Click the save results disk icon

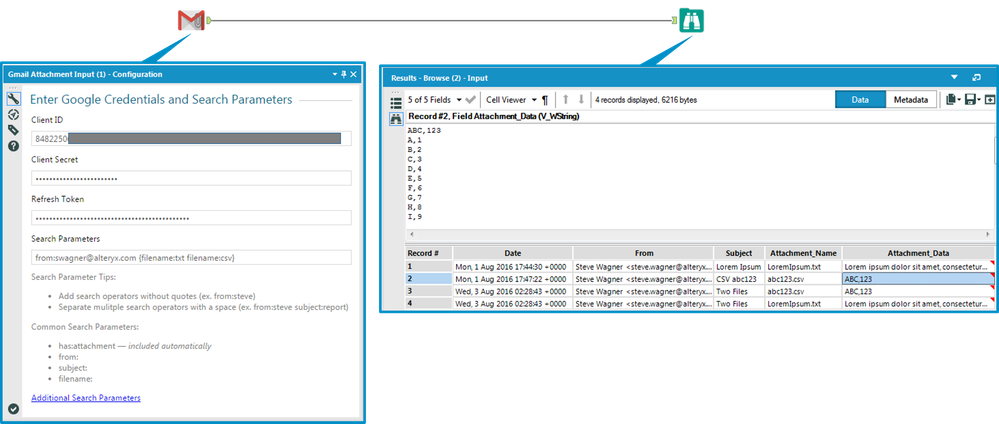(x=969, y=100)
